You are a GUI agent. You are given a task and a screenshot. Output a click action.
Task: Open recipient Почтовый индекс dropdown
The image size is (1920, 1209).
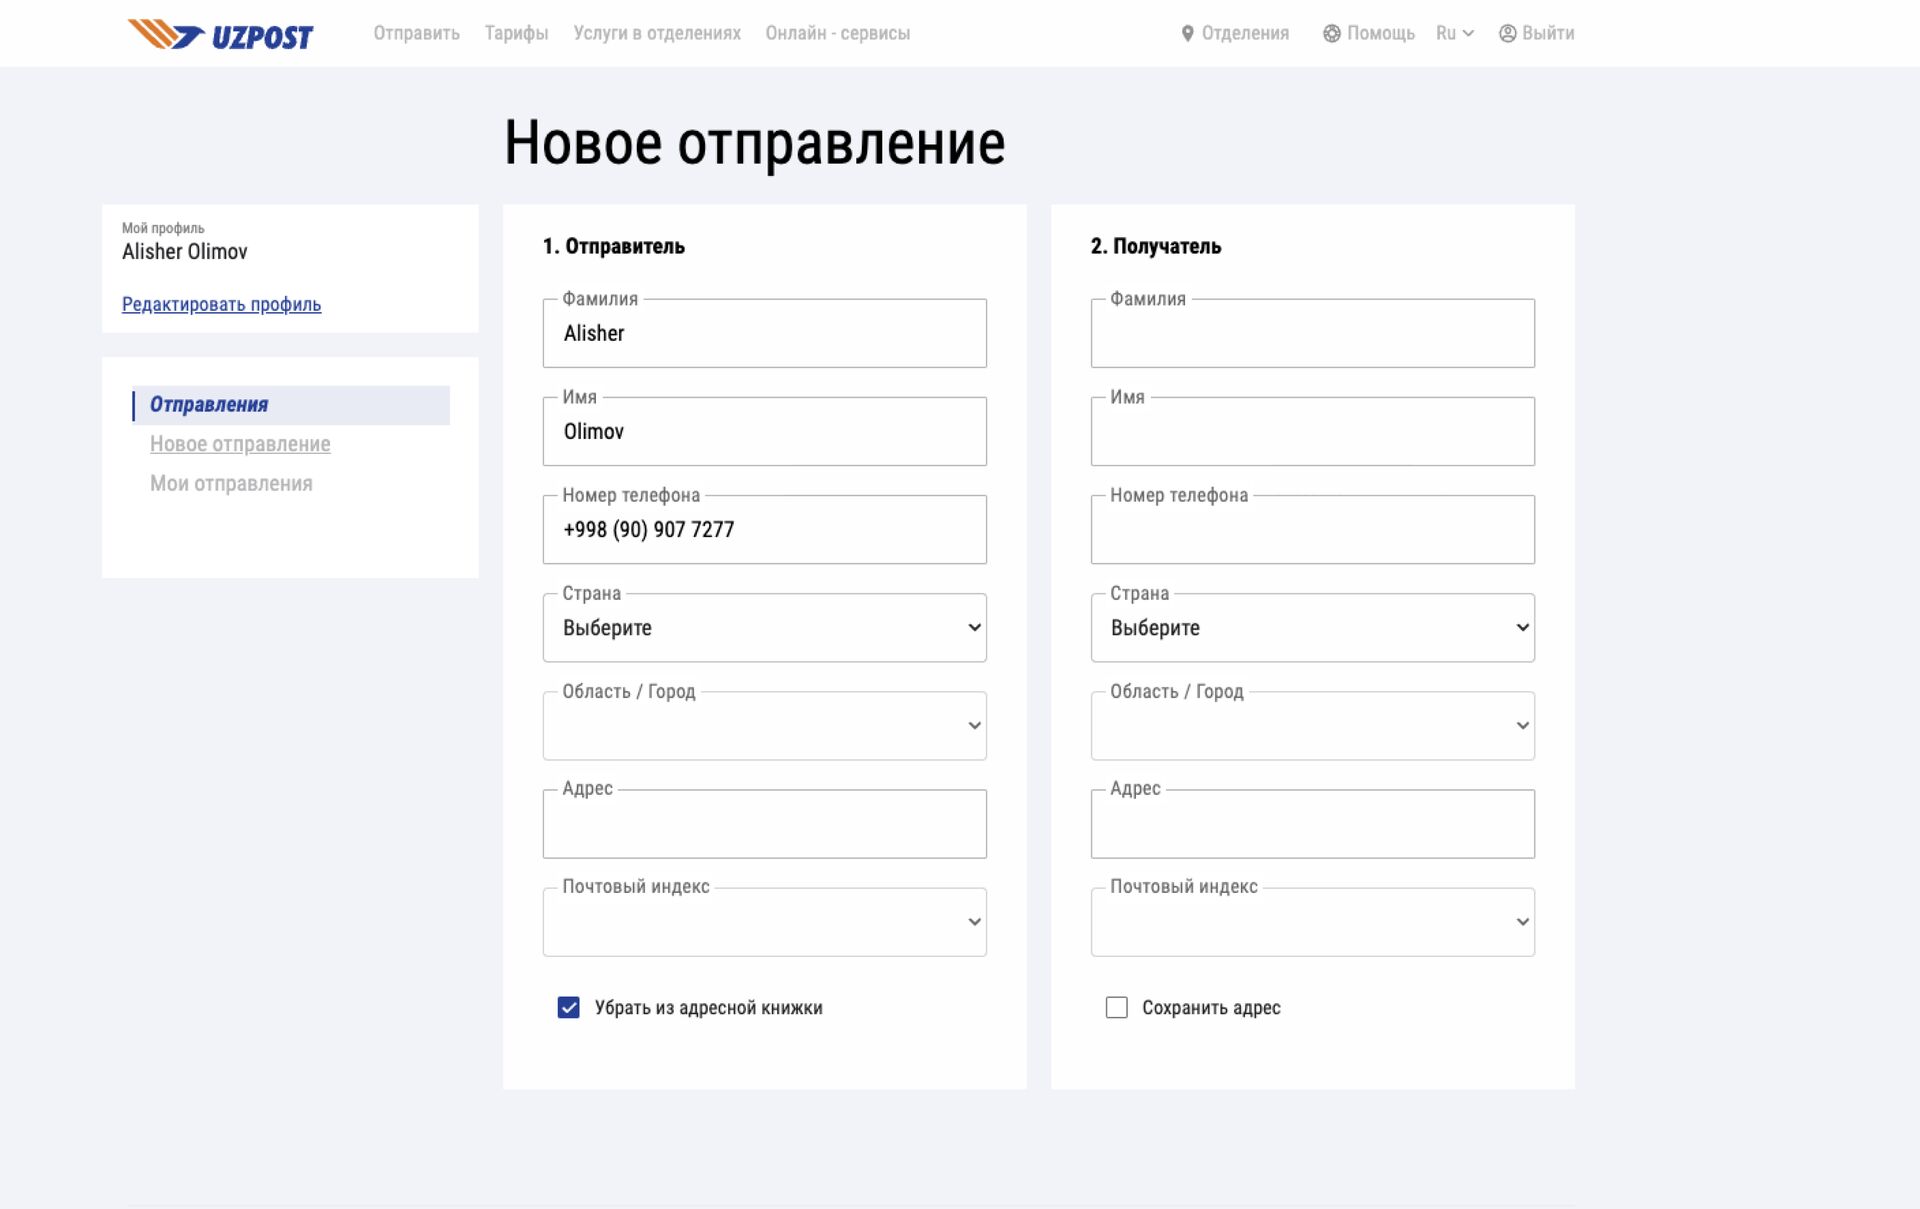point(1312,921)
